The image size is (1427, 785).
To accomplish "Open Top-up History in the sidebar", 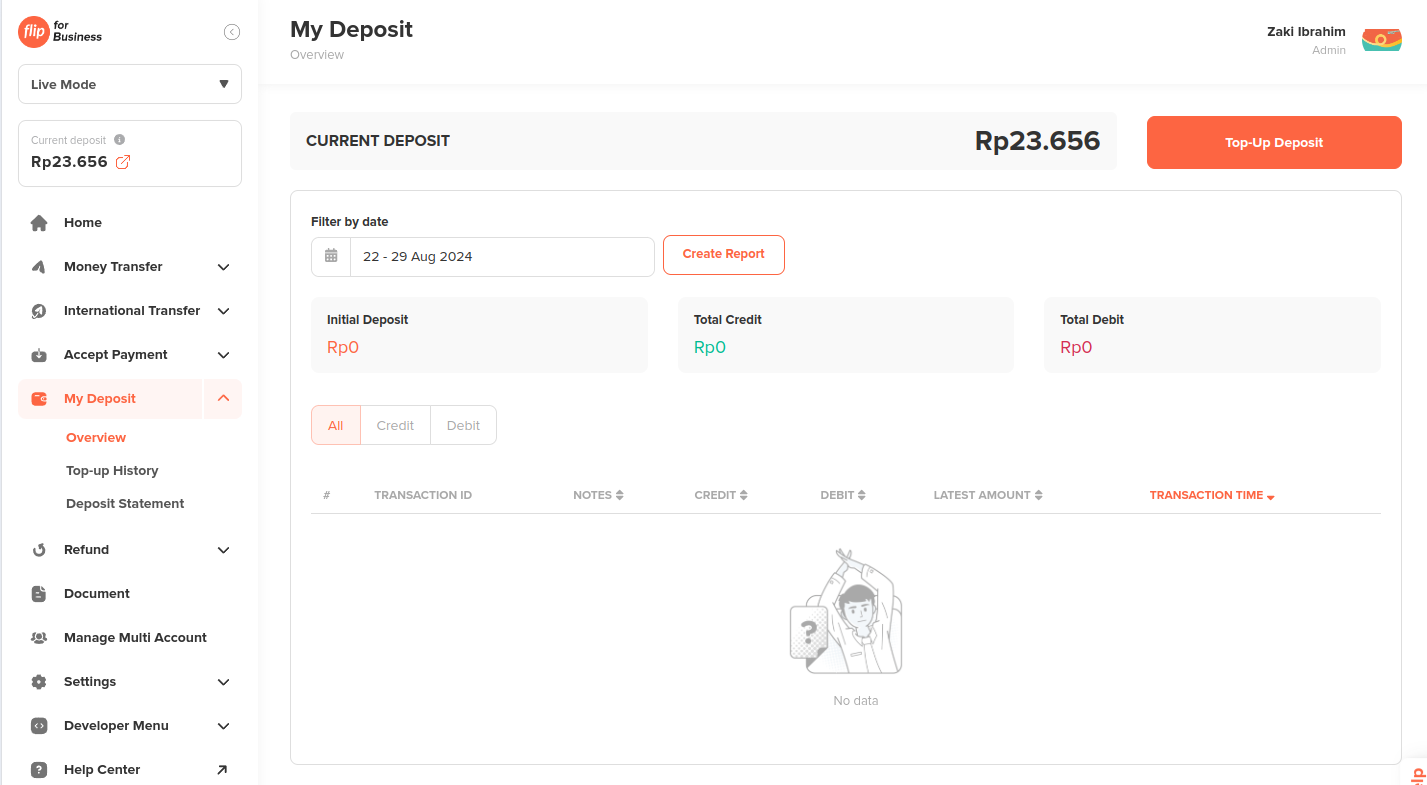I will pos(112,470).
